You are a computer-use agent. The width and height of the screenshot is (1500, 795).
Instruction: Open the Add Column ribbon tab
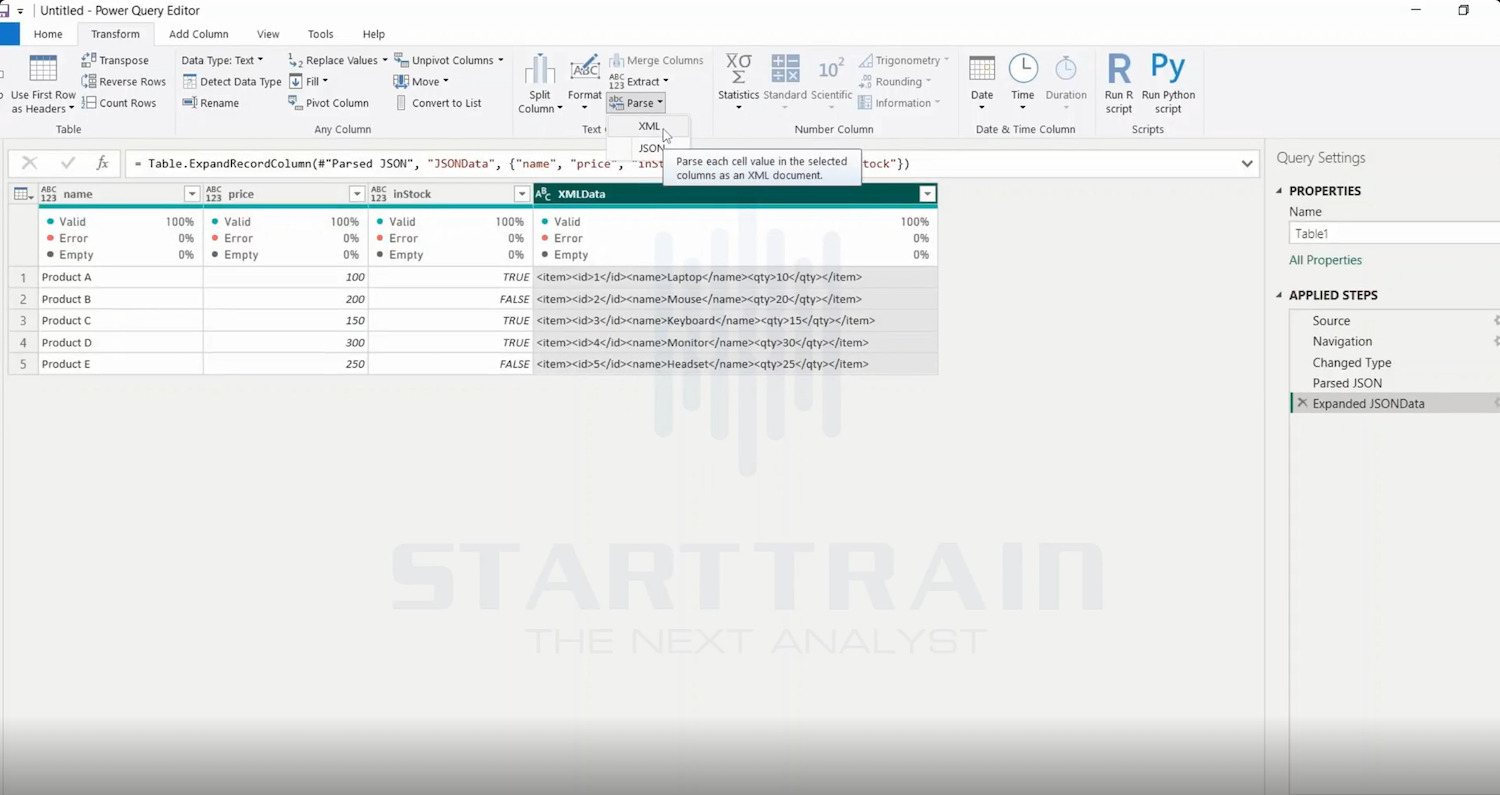click(199, 34)
